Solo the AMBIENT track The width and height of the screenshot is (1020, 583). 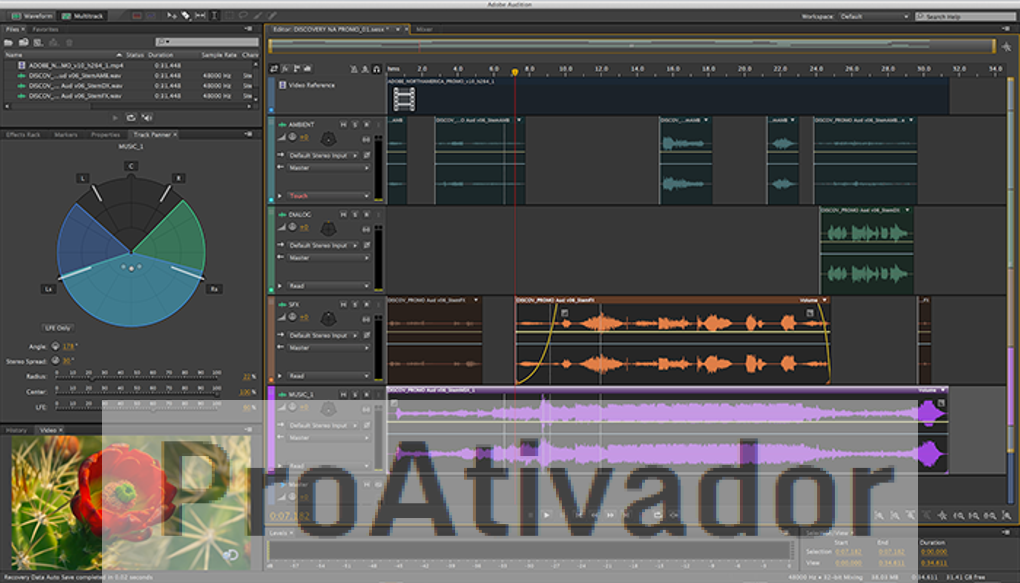[355, 125]
